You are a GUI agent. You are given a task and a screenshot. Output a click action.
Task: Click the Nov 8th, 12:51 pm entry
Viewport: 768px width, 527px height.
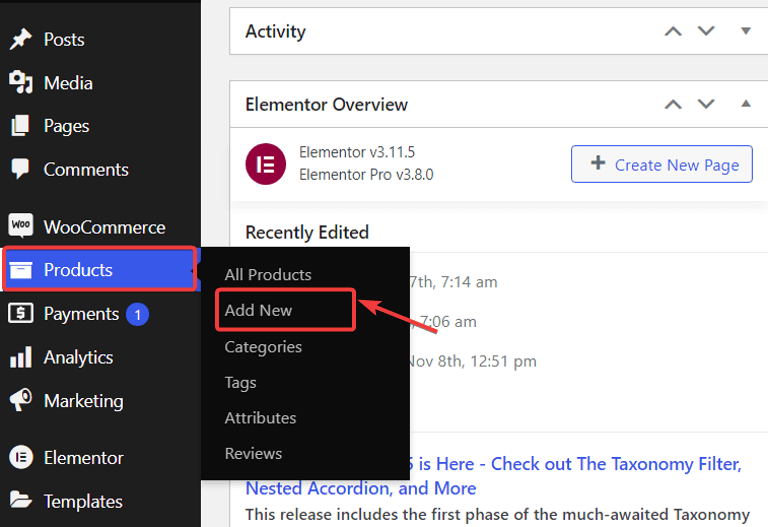[x=473, y=361]
